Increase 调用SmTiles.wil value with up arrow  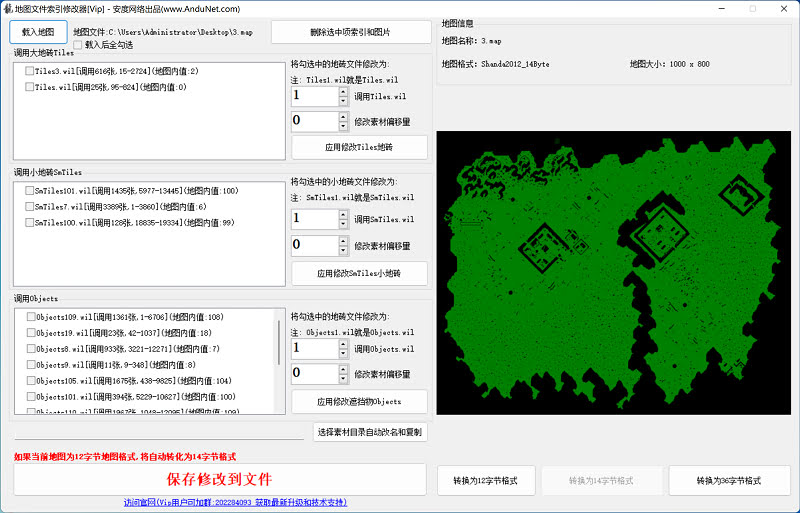point(343,214)
